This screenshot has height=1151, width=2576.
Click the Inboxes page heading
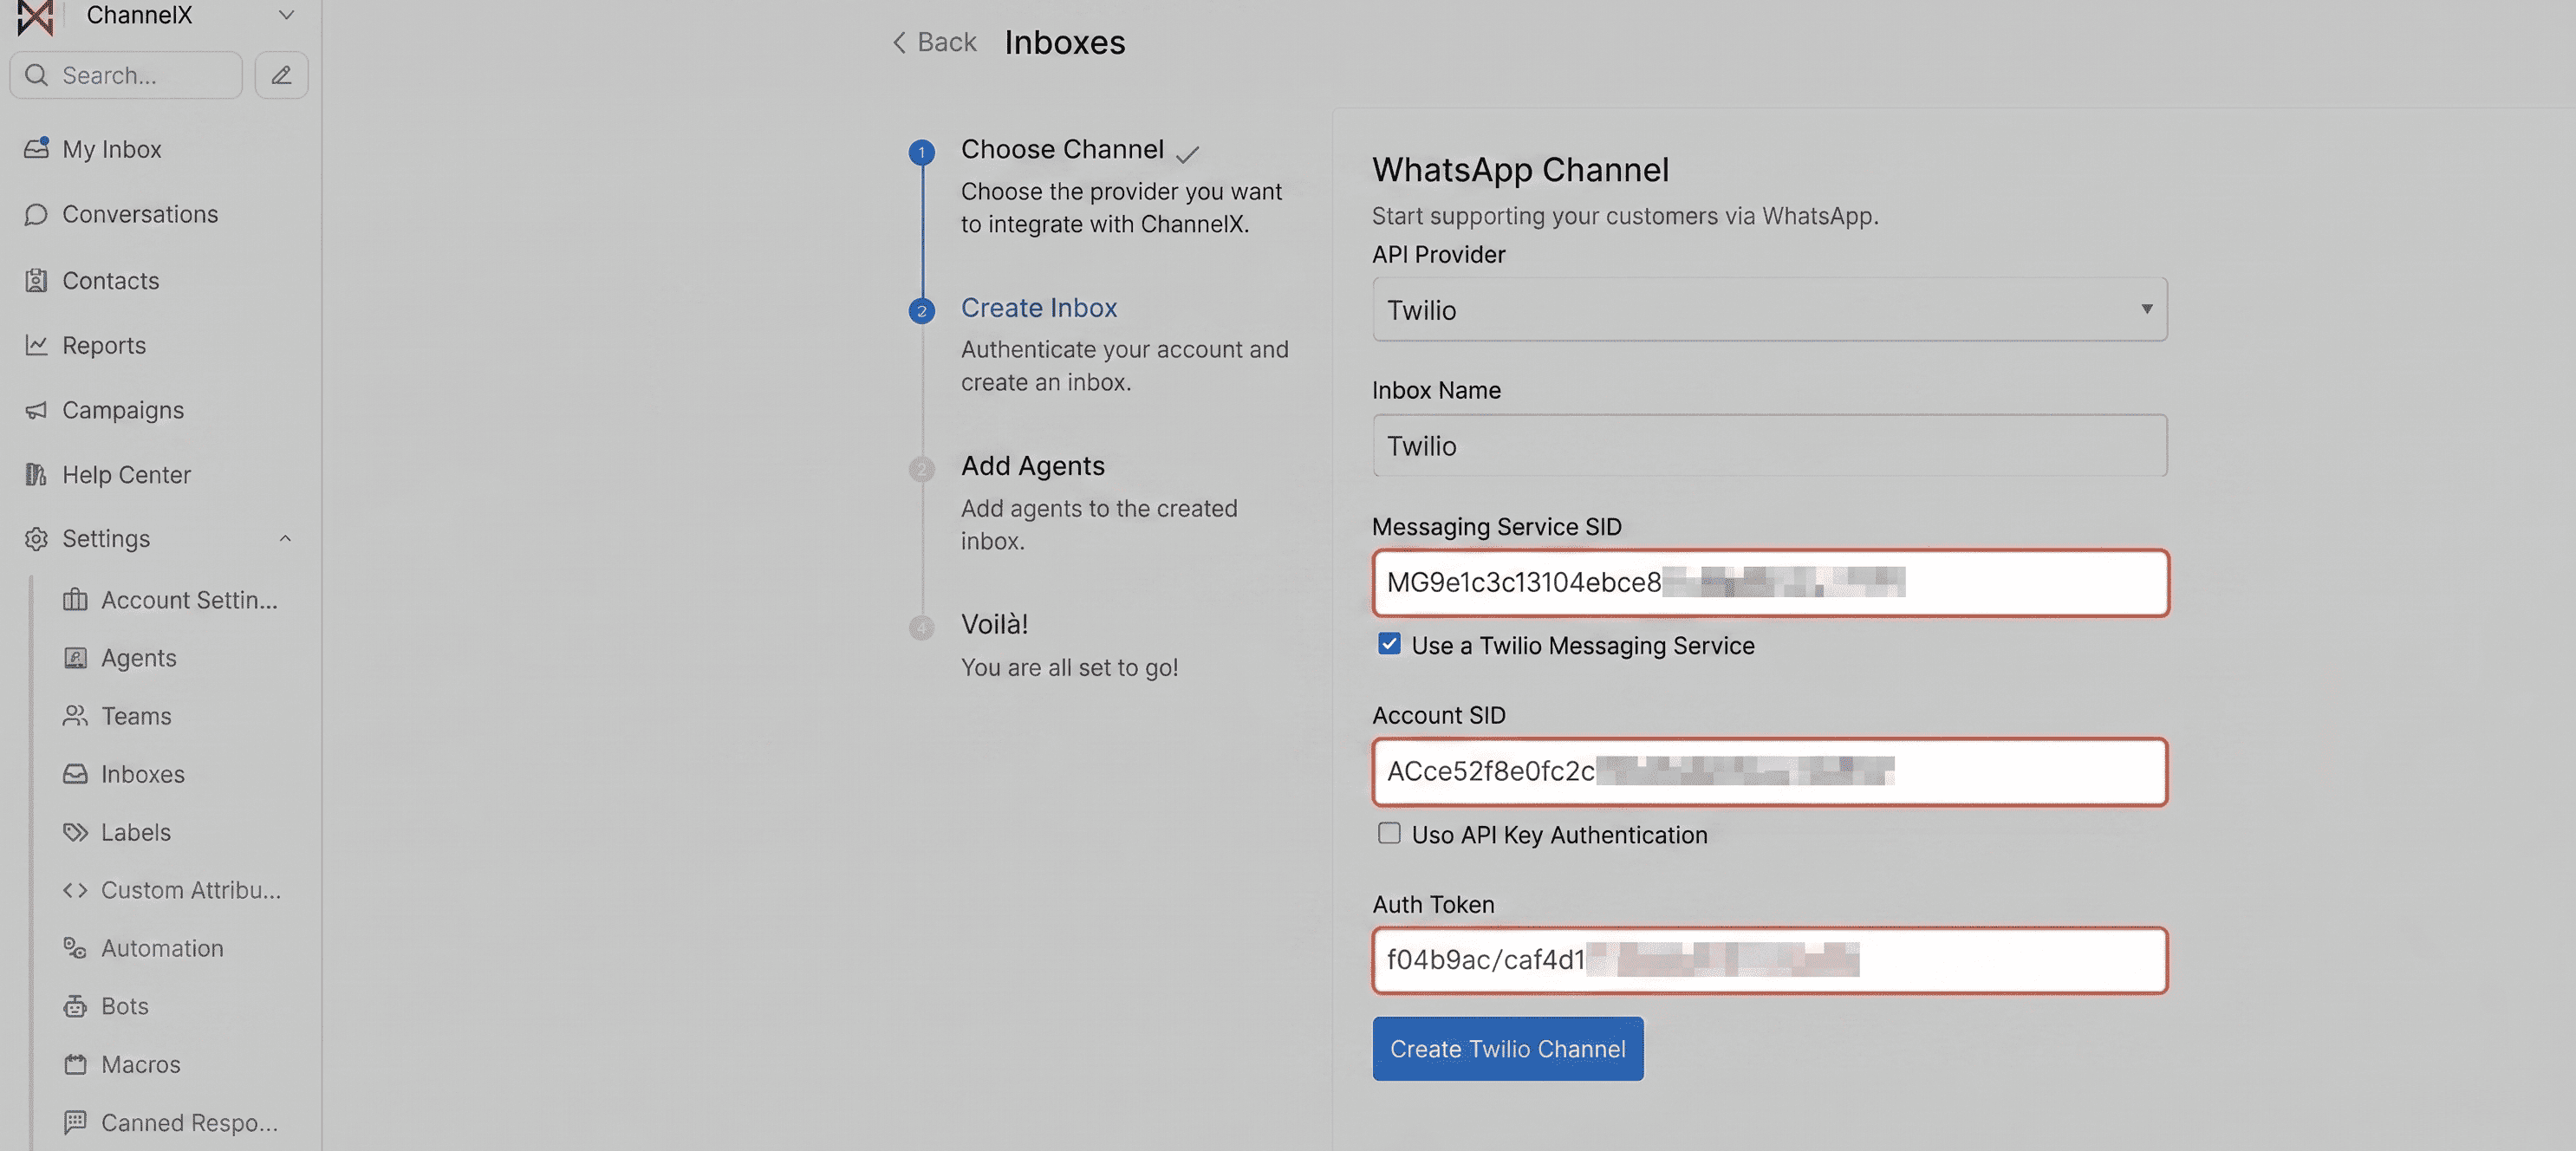[x=1064, y=42]
